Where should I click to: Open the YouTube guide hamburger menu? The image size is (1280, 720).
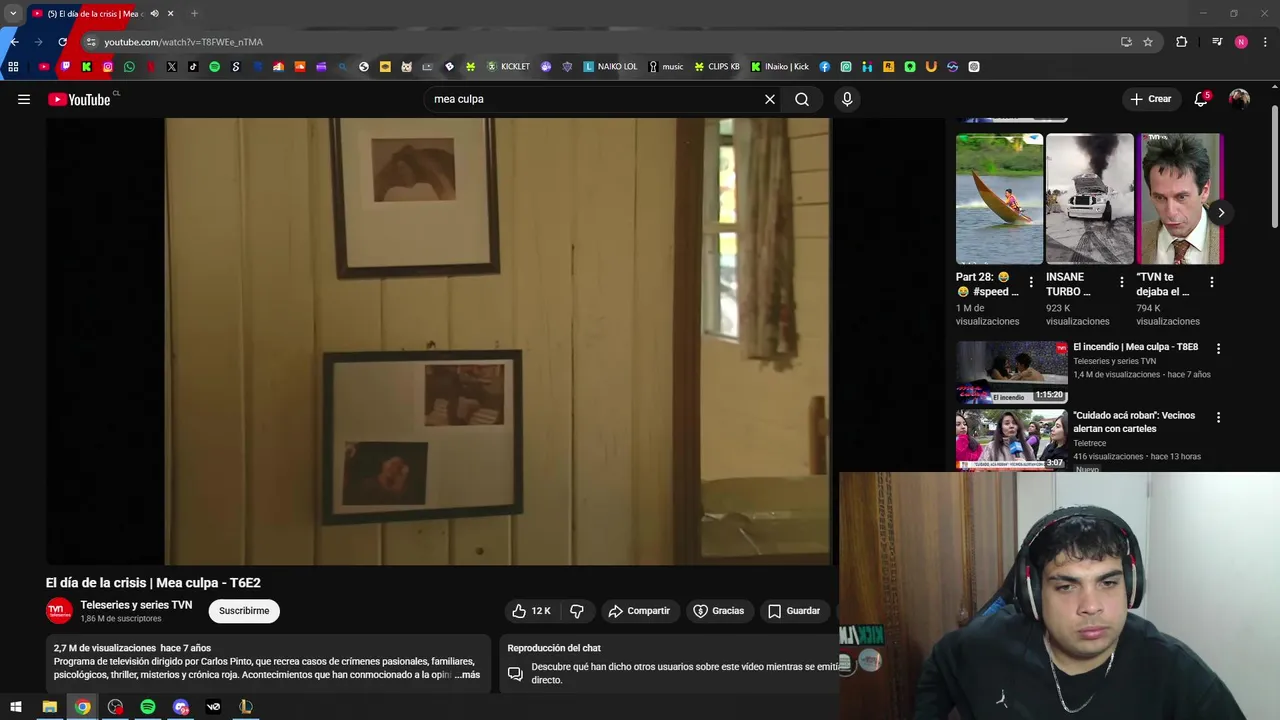point(24,99)
